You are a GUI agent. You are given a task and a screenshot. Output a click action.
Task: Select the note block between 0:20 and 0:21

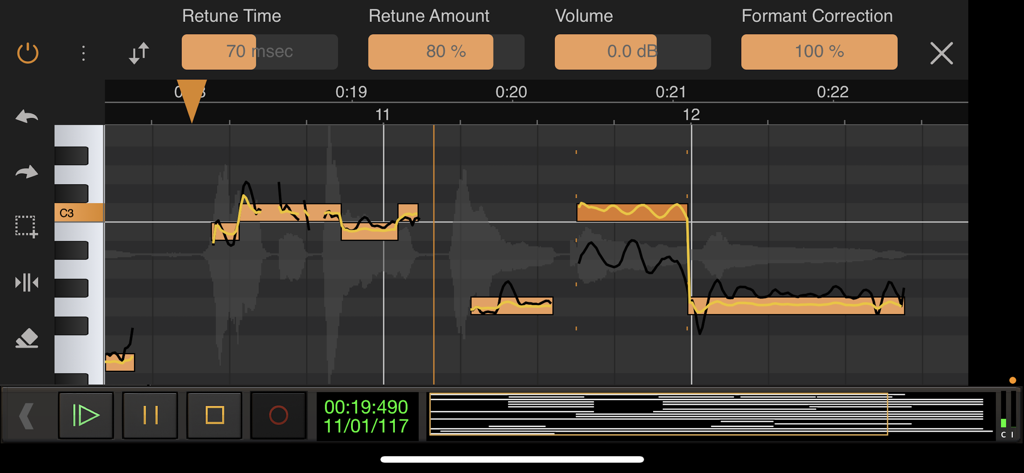coord(512,306)
